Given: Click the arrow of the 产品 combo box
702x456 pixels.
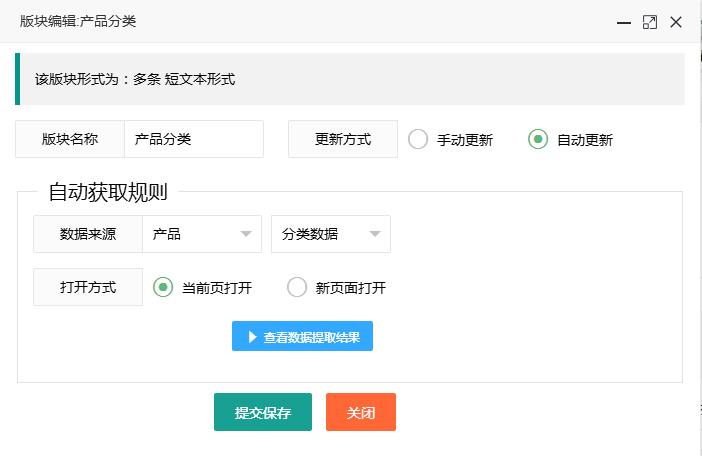Looking at the screenshot, I should tap(245, 235).
